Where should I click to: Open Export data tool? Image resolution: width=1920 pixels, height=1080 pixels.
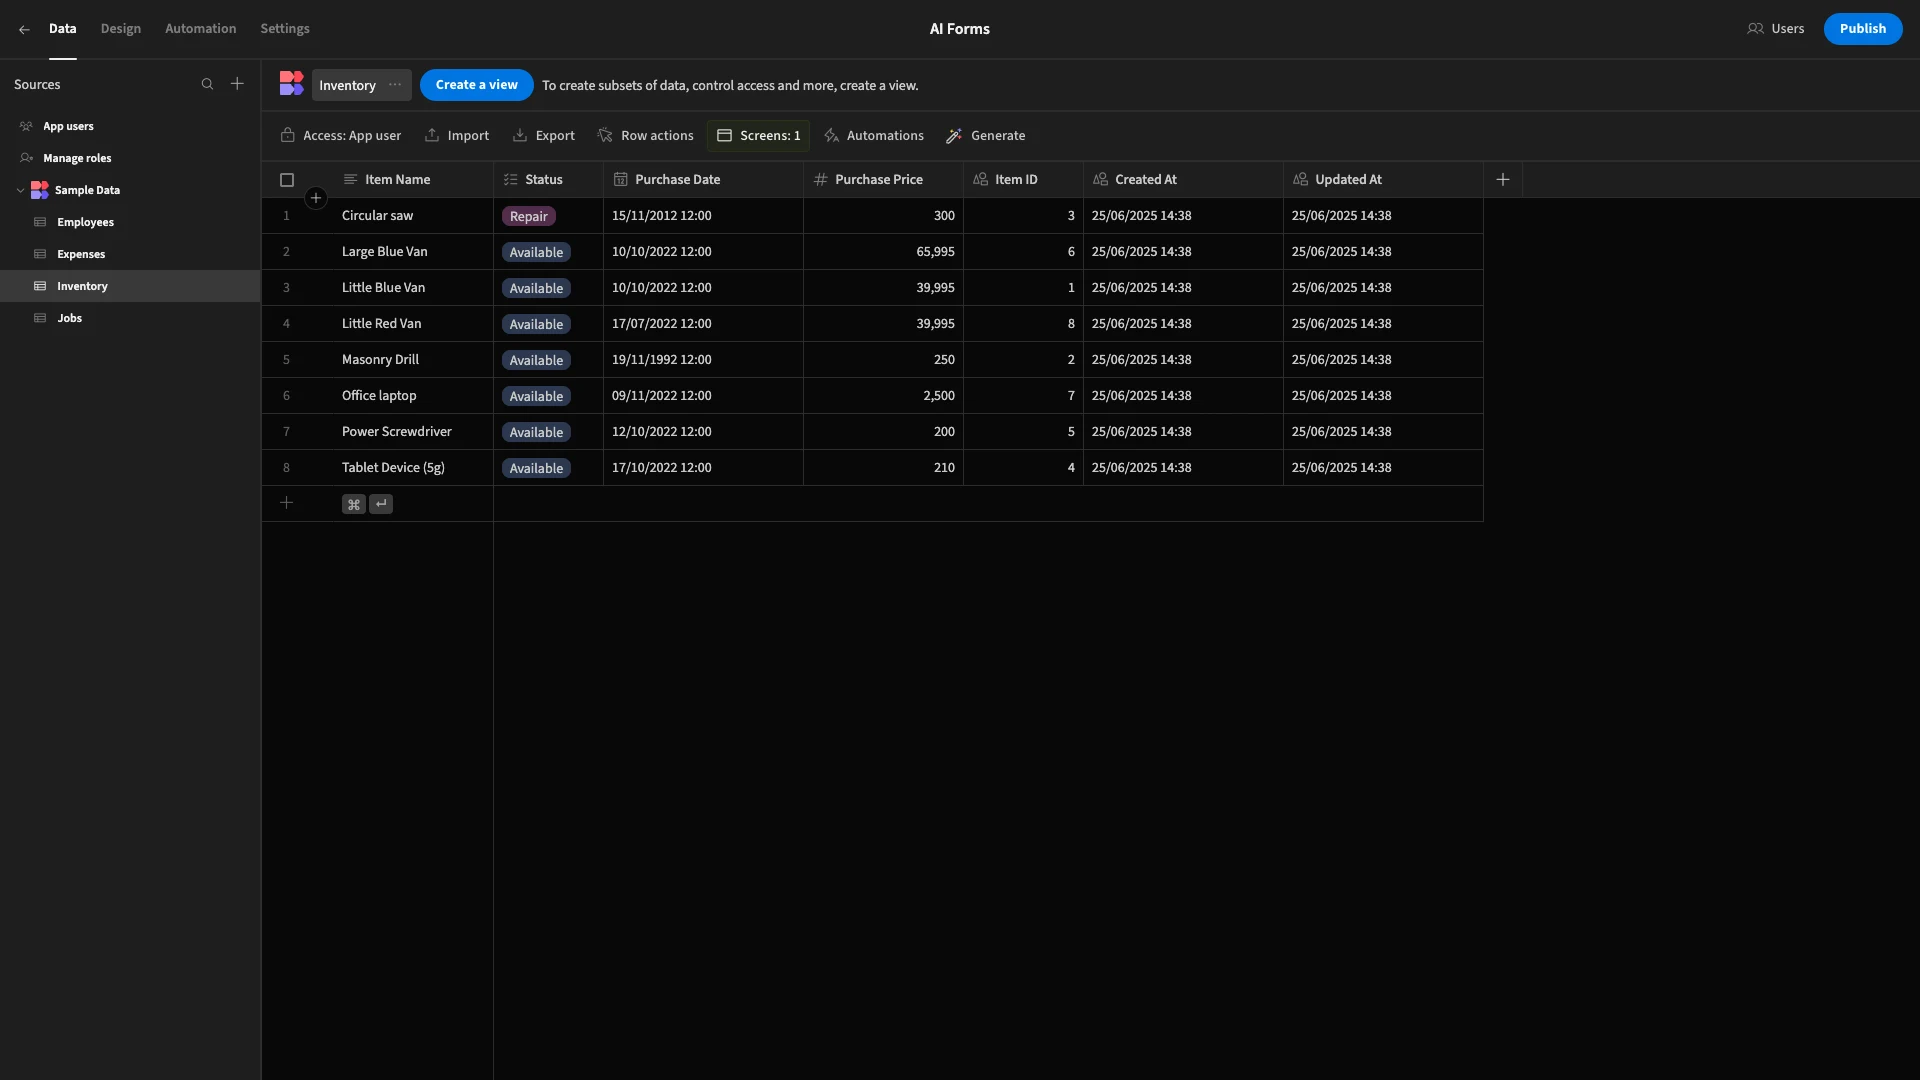click(x=544, y=136)
